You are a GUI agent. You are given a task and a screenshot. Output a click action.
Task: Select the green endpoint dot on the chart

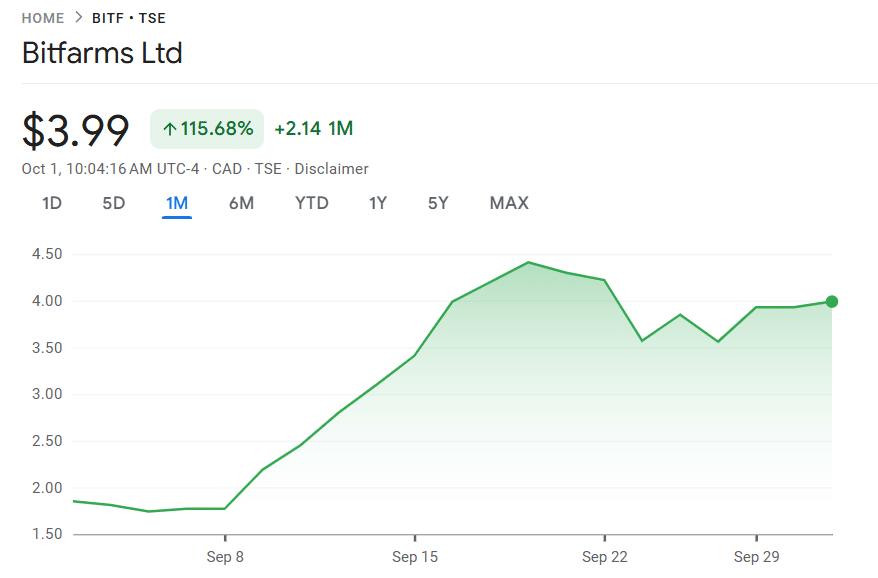(x=831, y=301)
